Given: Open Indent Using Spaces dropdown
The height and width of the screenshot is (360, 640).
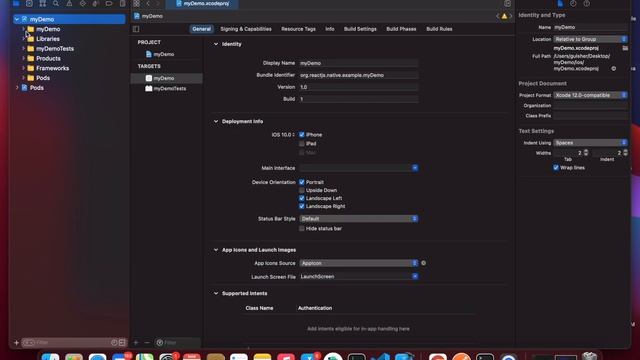Looking at the screenshot, I should tap(590, 143).
